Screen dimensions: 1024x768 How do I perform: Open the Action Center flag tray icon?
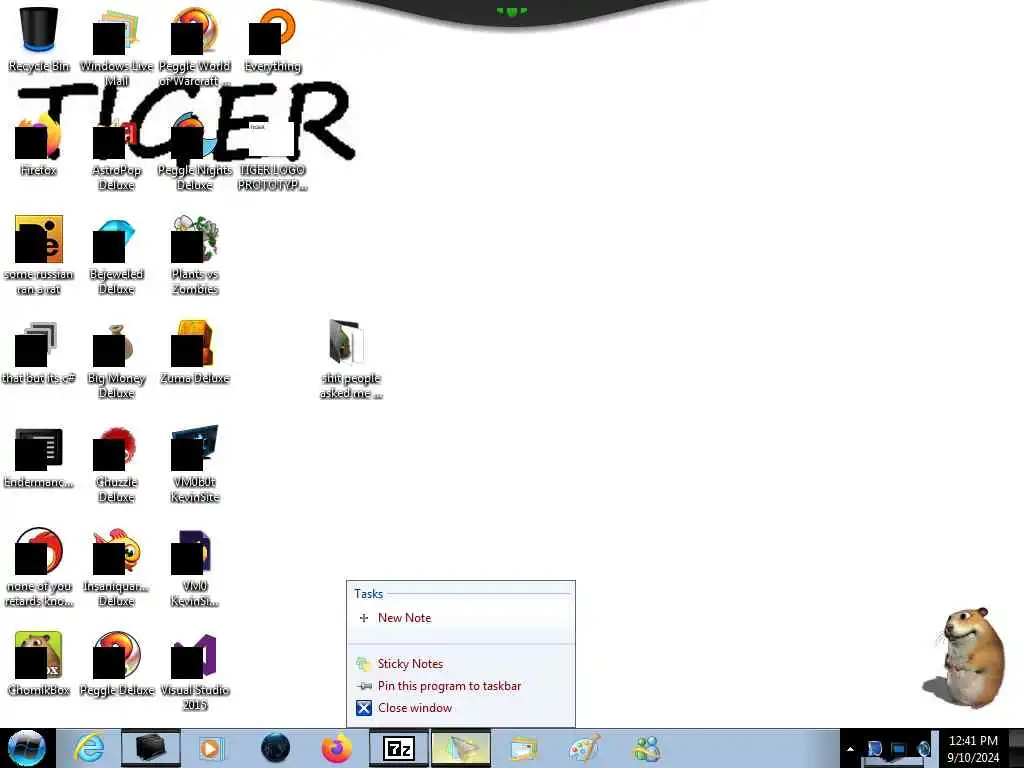click(x=874, y=749)
